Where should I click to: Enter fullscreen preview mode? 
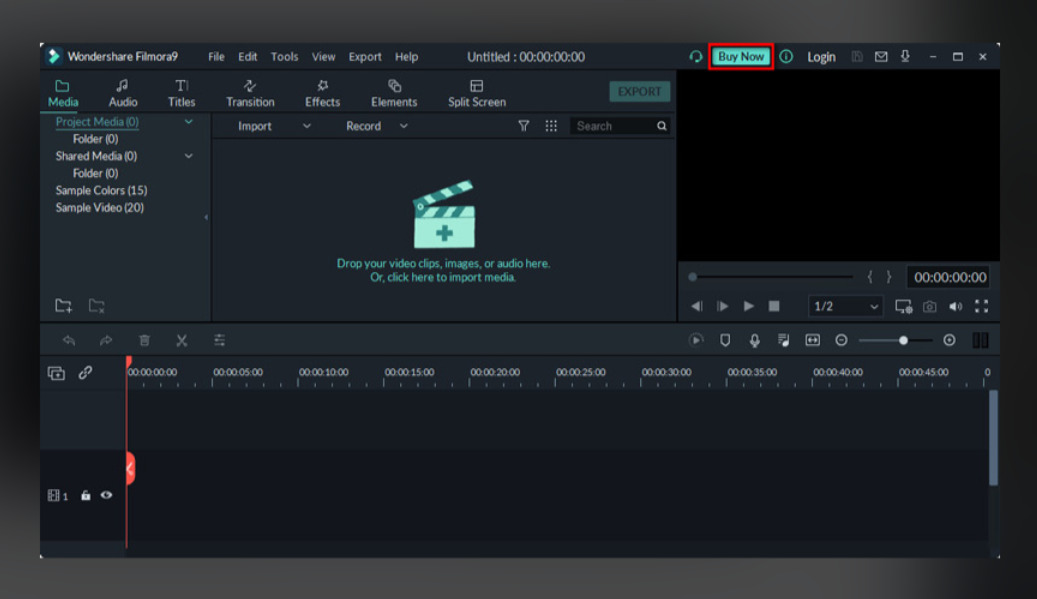point(981,307)
